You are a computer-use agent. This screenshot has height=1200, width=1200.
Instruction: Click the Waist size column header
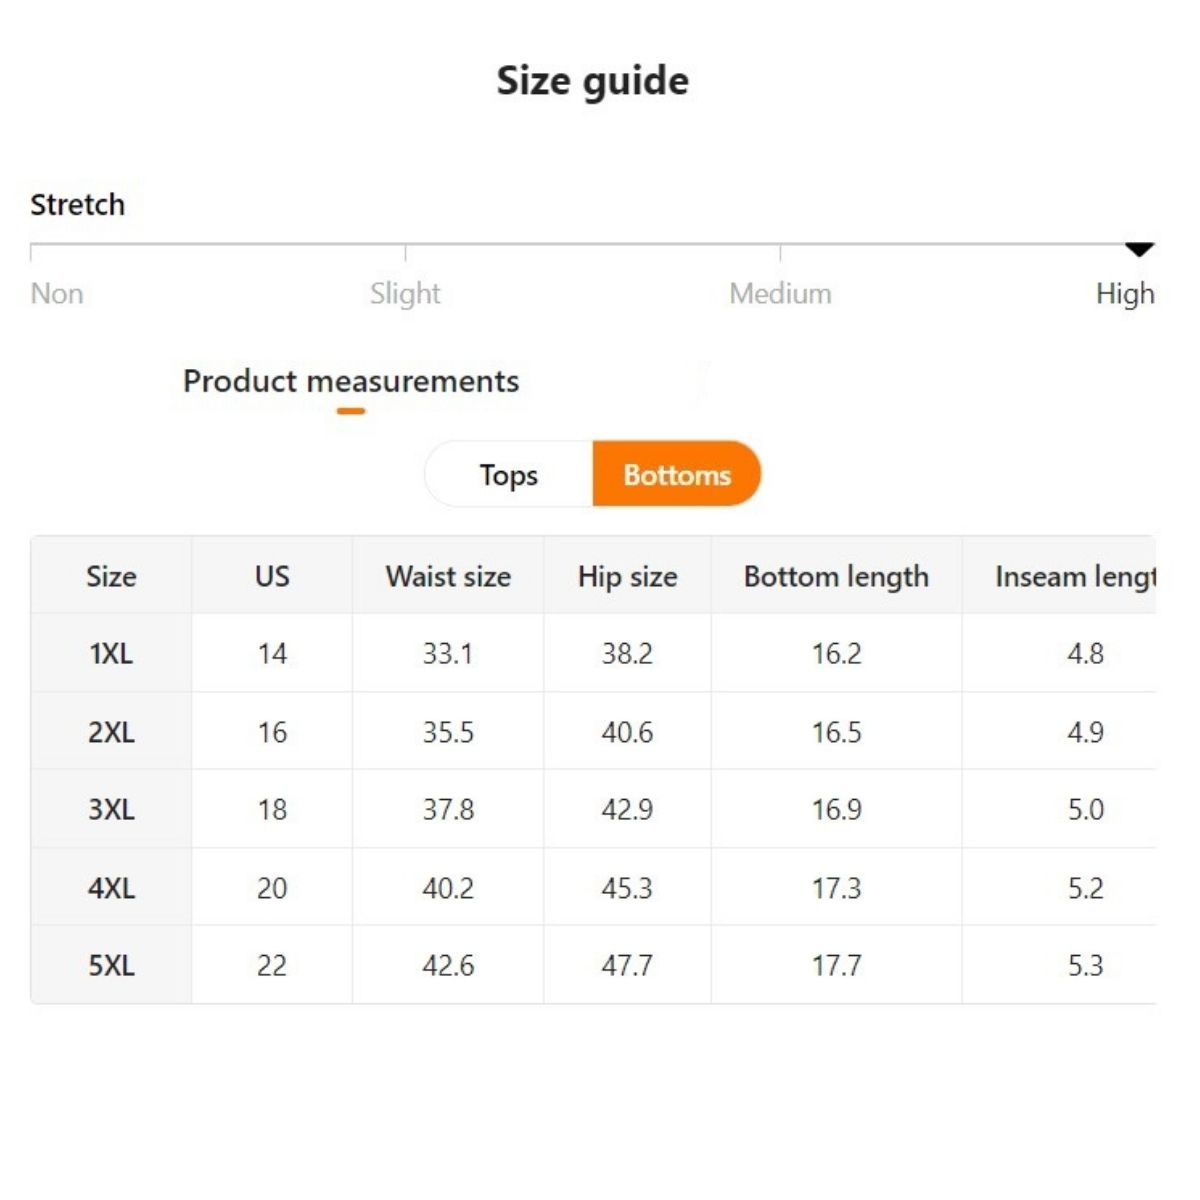point(448,576)
